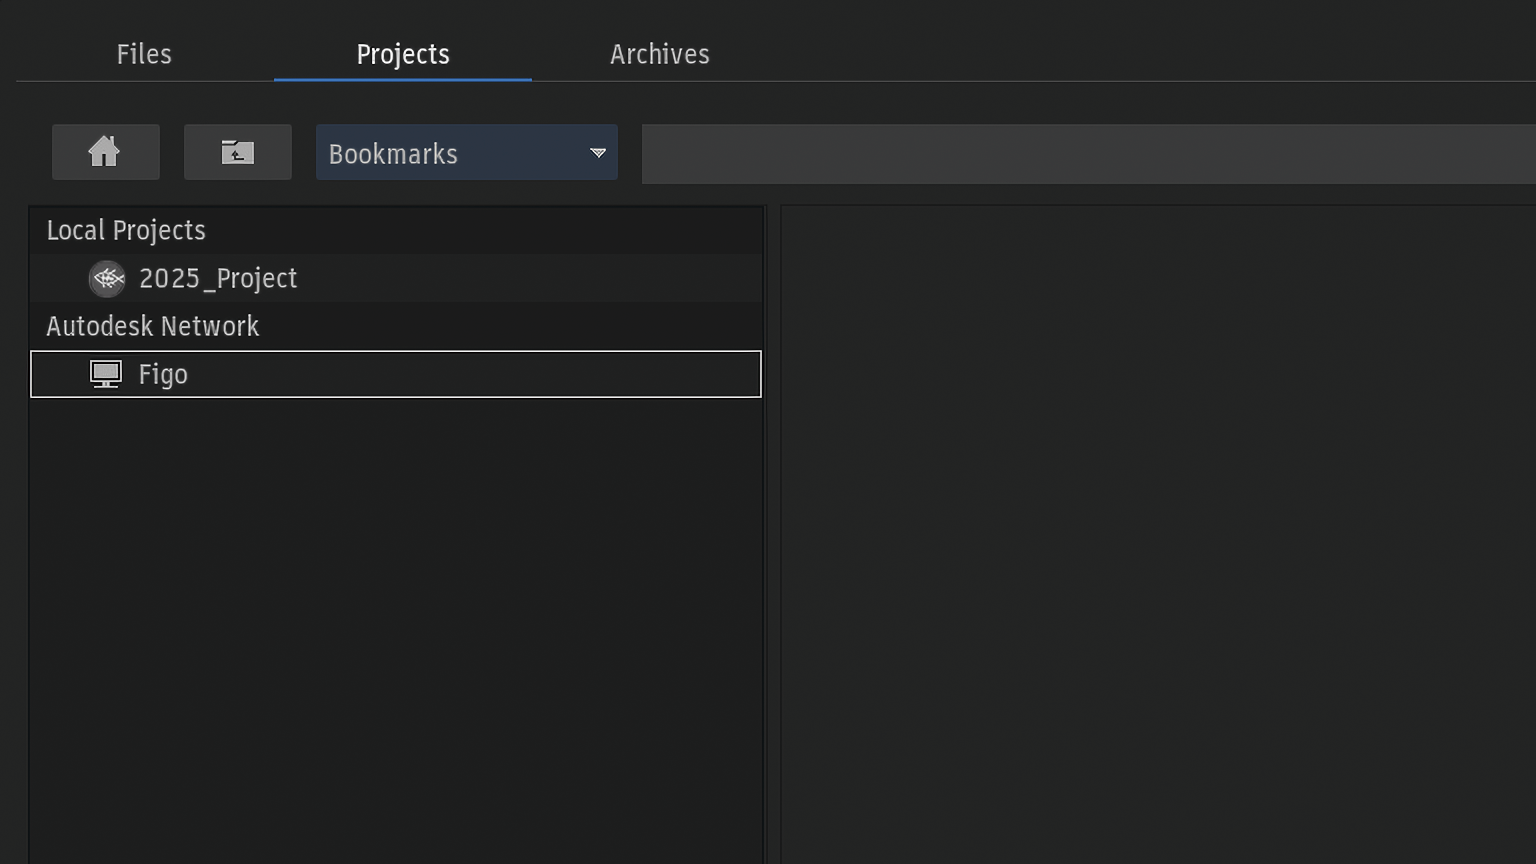The width and height of the screenshot is (1536, 864).
Task: Select the Projects tab
Action: click(403, 54)
